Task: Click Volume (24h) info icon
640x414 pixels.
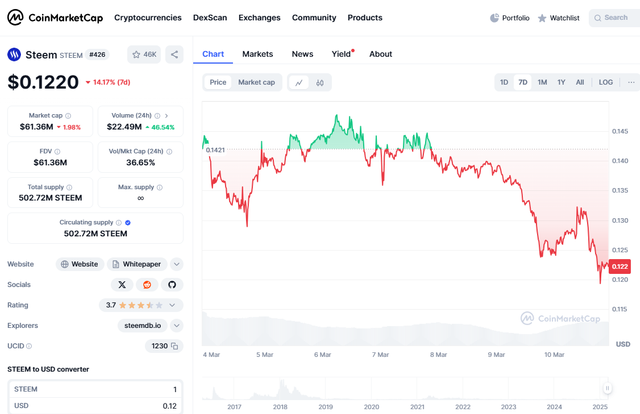Action: (157, 116)
